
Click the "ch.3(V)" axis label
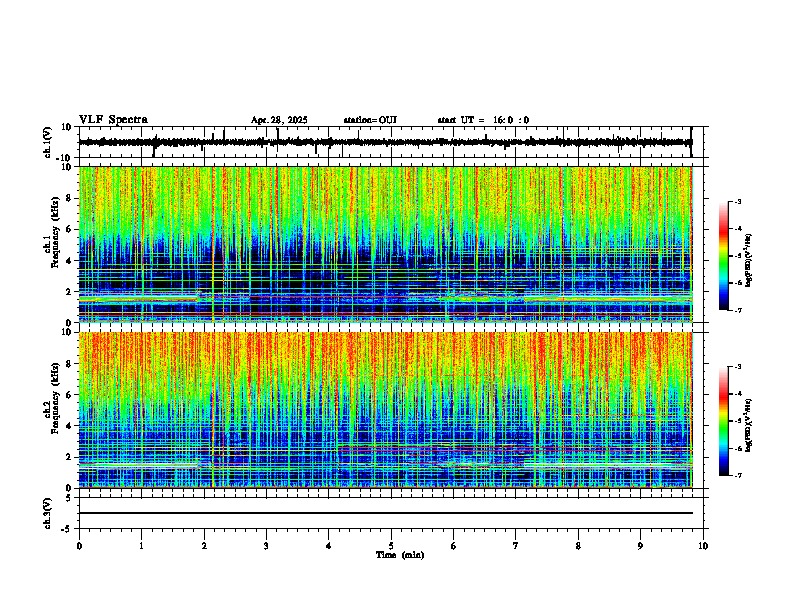pyautogui.click(x=48, y=513)
